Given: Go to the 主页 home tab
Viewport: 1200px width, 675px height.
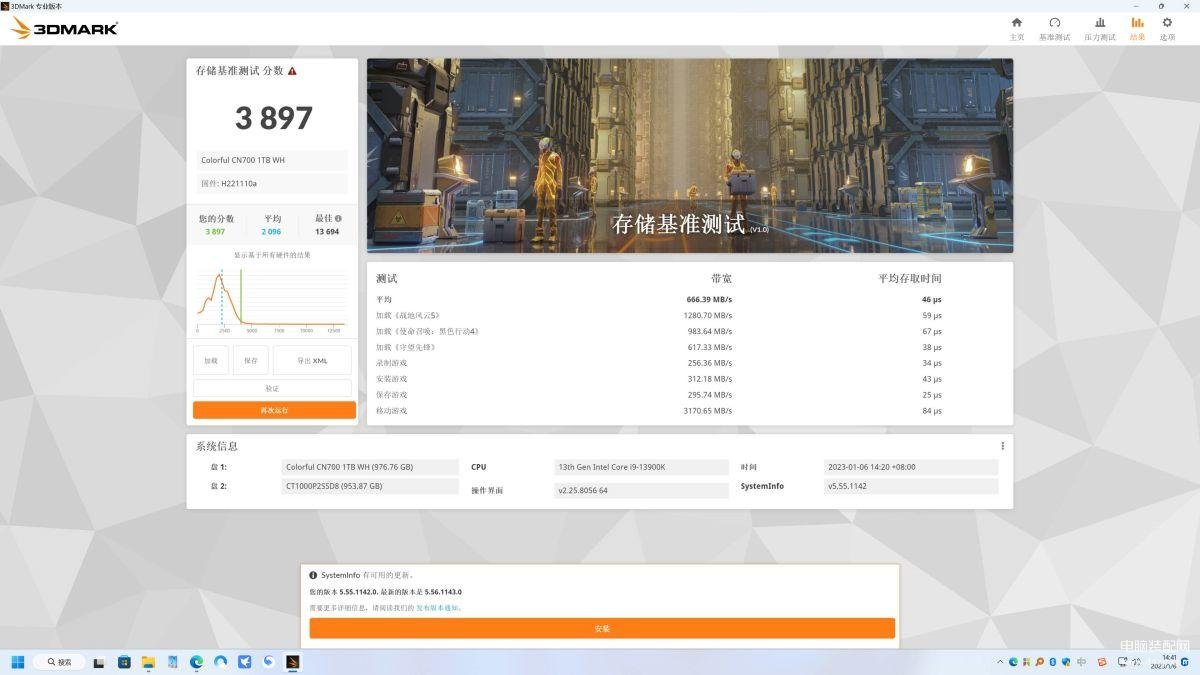Looking at the screenshot, I should [x=1016, y=28].
